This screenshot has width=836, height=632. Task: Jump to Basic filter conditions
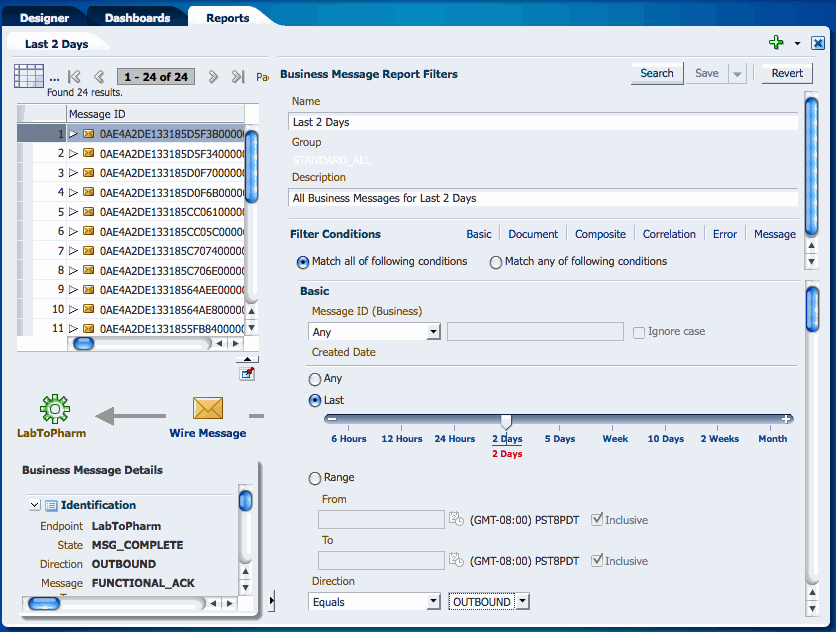479,234
